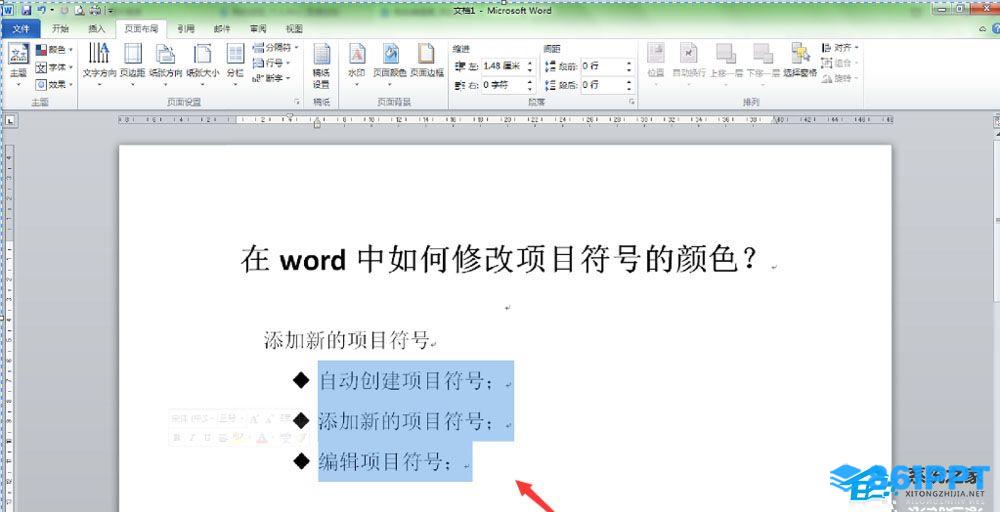The width and height of the screenshot is (1000, 512).
Task: Click the tab stop selector left of ruler
Action: 10,120
